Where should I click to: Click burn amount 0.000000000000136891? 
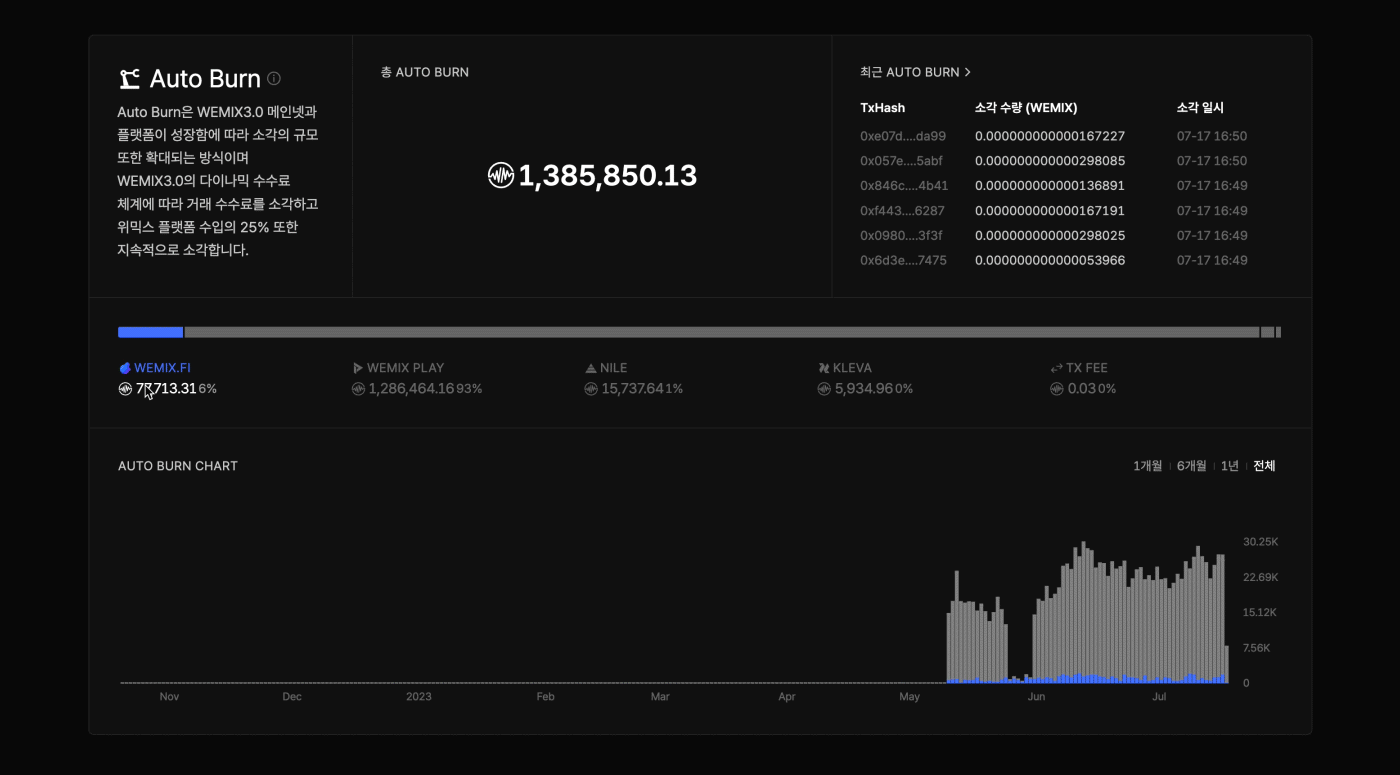point(1050,186)
